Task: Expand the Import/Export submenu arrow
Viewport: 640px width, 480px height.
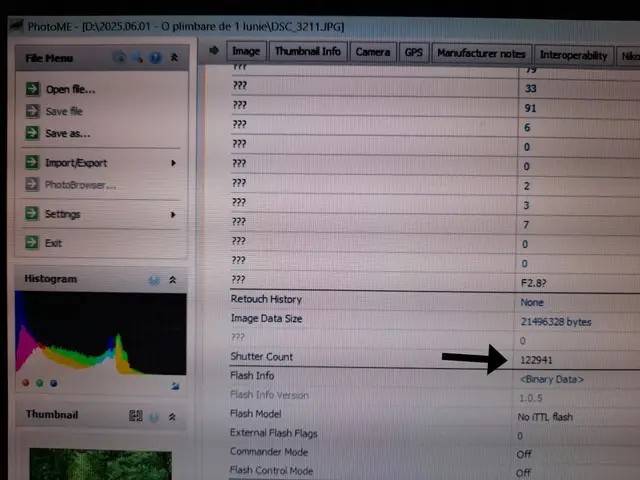Action: point(173,163)
